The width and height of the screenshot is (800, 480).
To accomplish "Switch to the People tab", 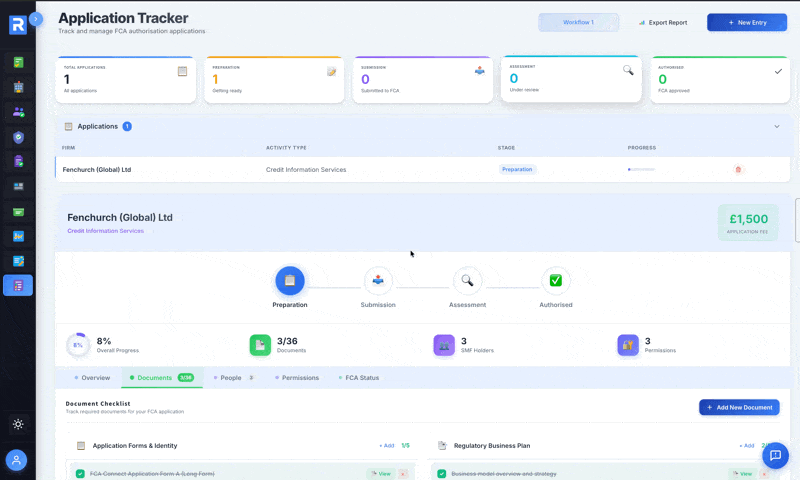I will (x=234, y=378).
